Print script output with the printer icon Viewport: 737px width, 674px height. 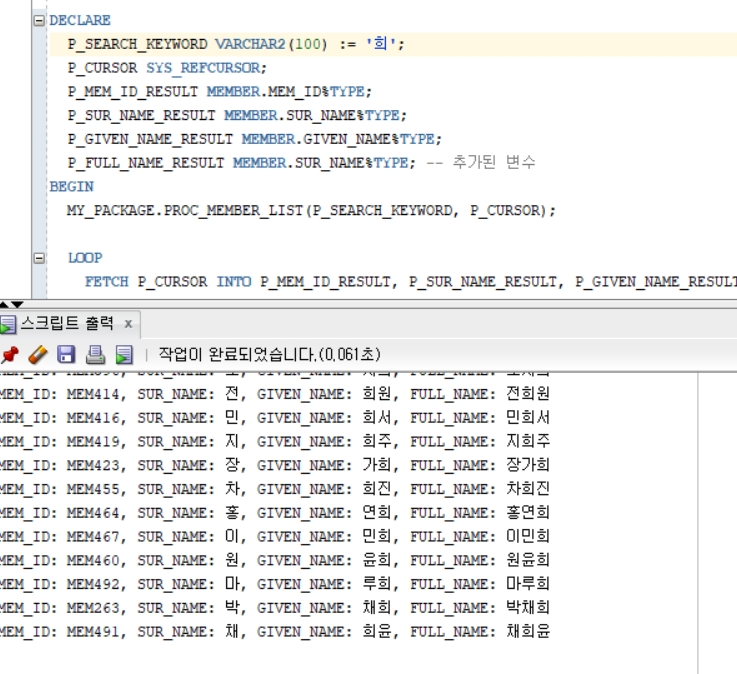(95, 354)
